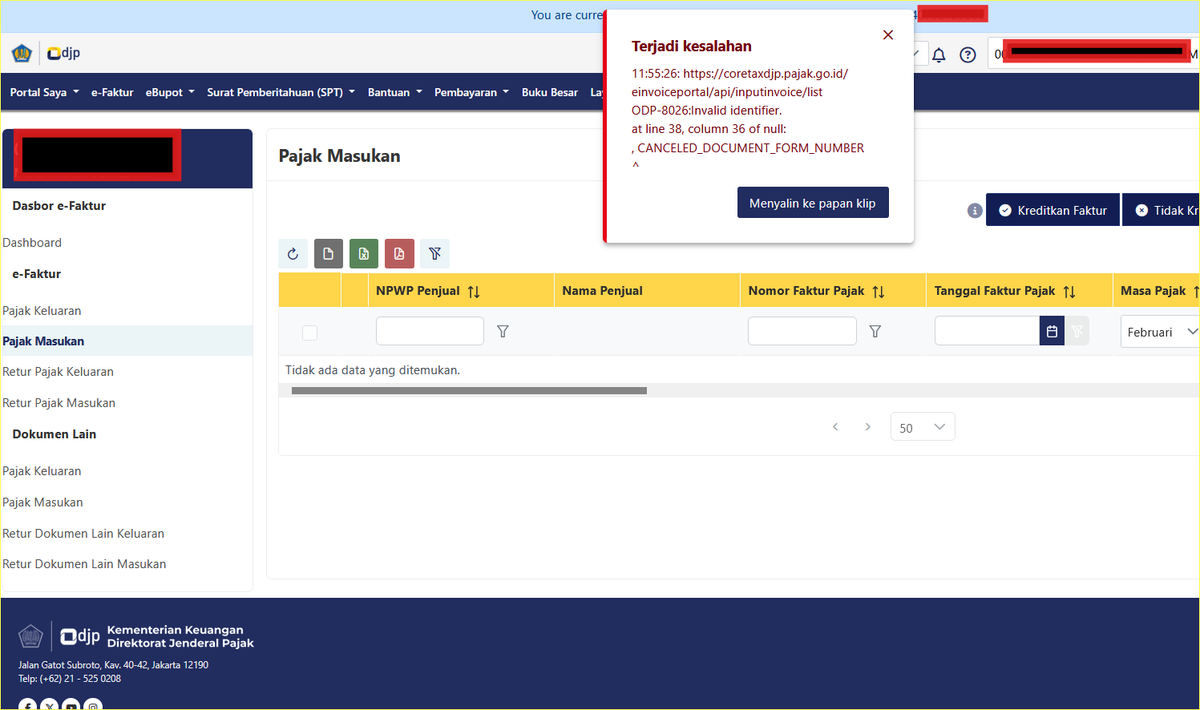Click the Telp: (+62) 21 - 525 0208 footer text

click(x=69, y=679)
